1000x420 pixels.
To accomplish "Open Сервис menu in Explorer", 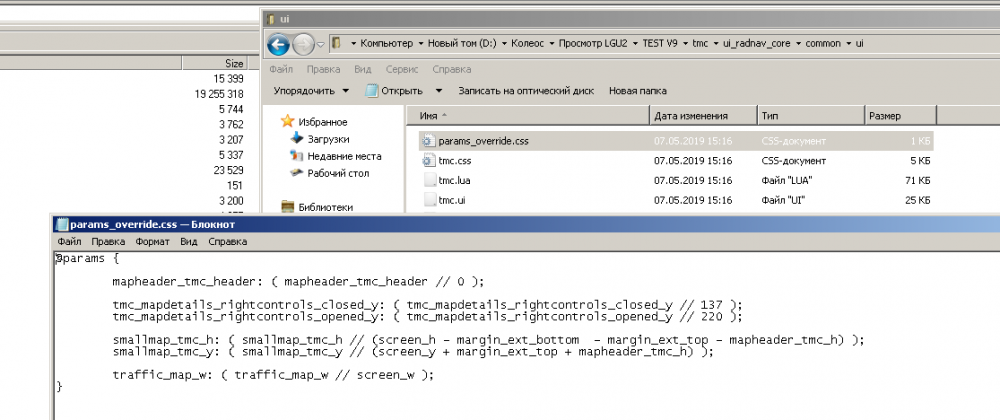I will tap(402, 69).
